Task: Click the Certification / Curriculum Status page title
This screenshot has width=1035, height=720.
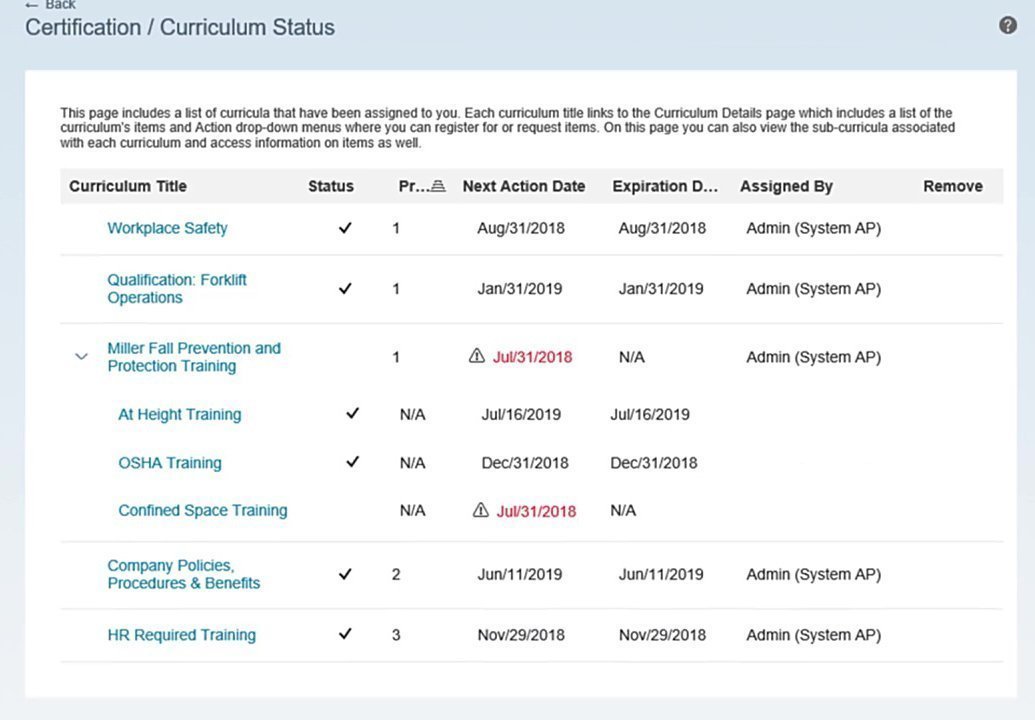Action: point(180,27)
